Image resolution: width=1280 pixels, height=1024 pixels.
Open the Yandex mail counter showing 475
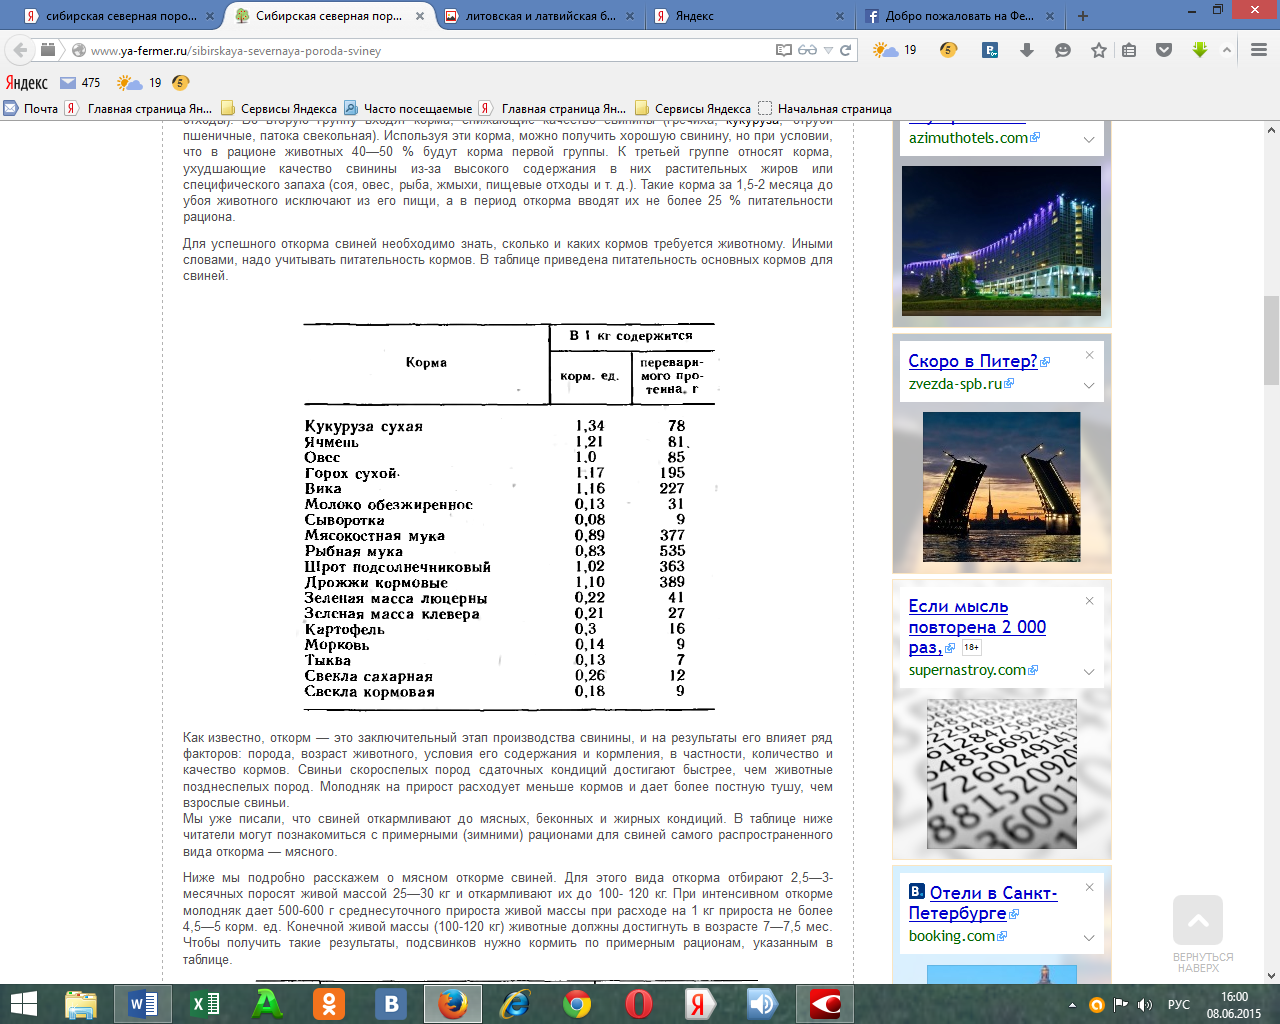[x=80, y=83]
